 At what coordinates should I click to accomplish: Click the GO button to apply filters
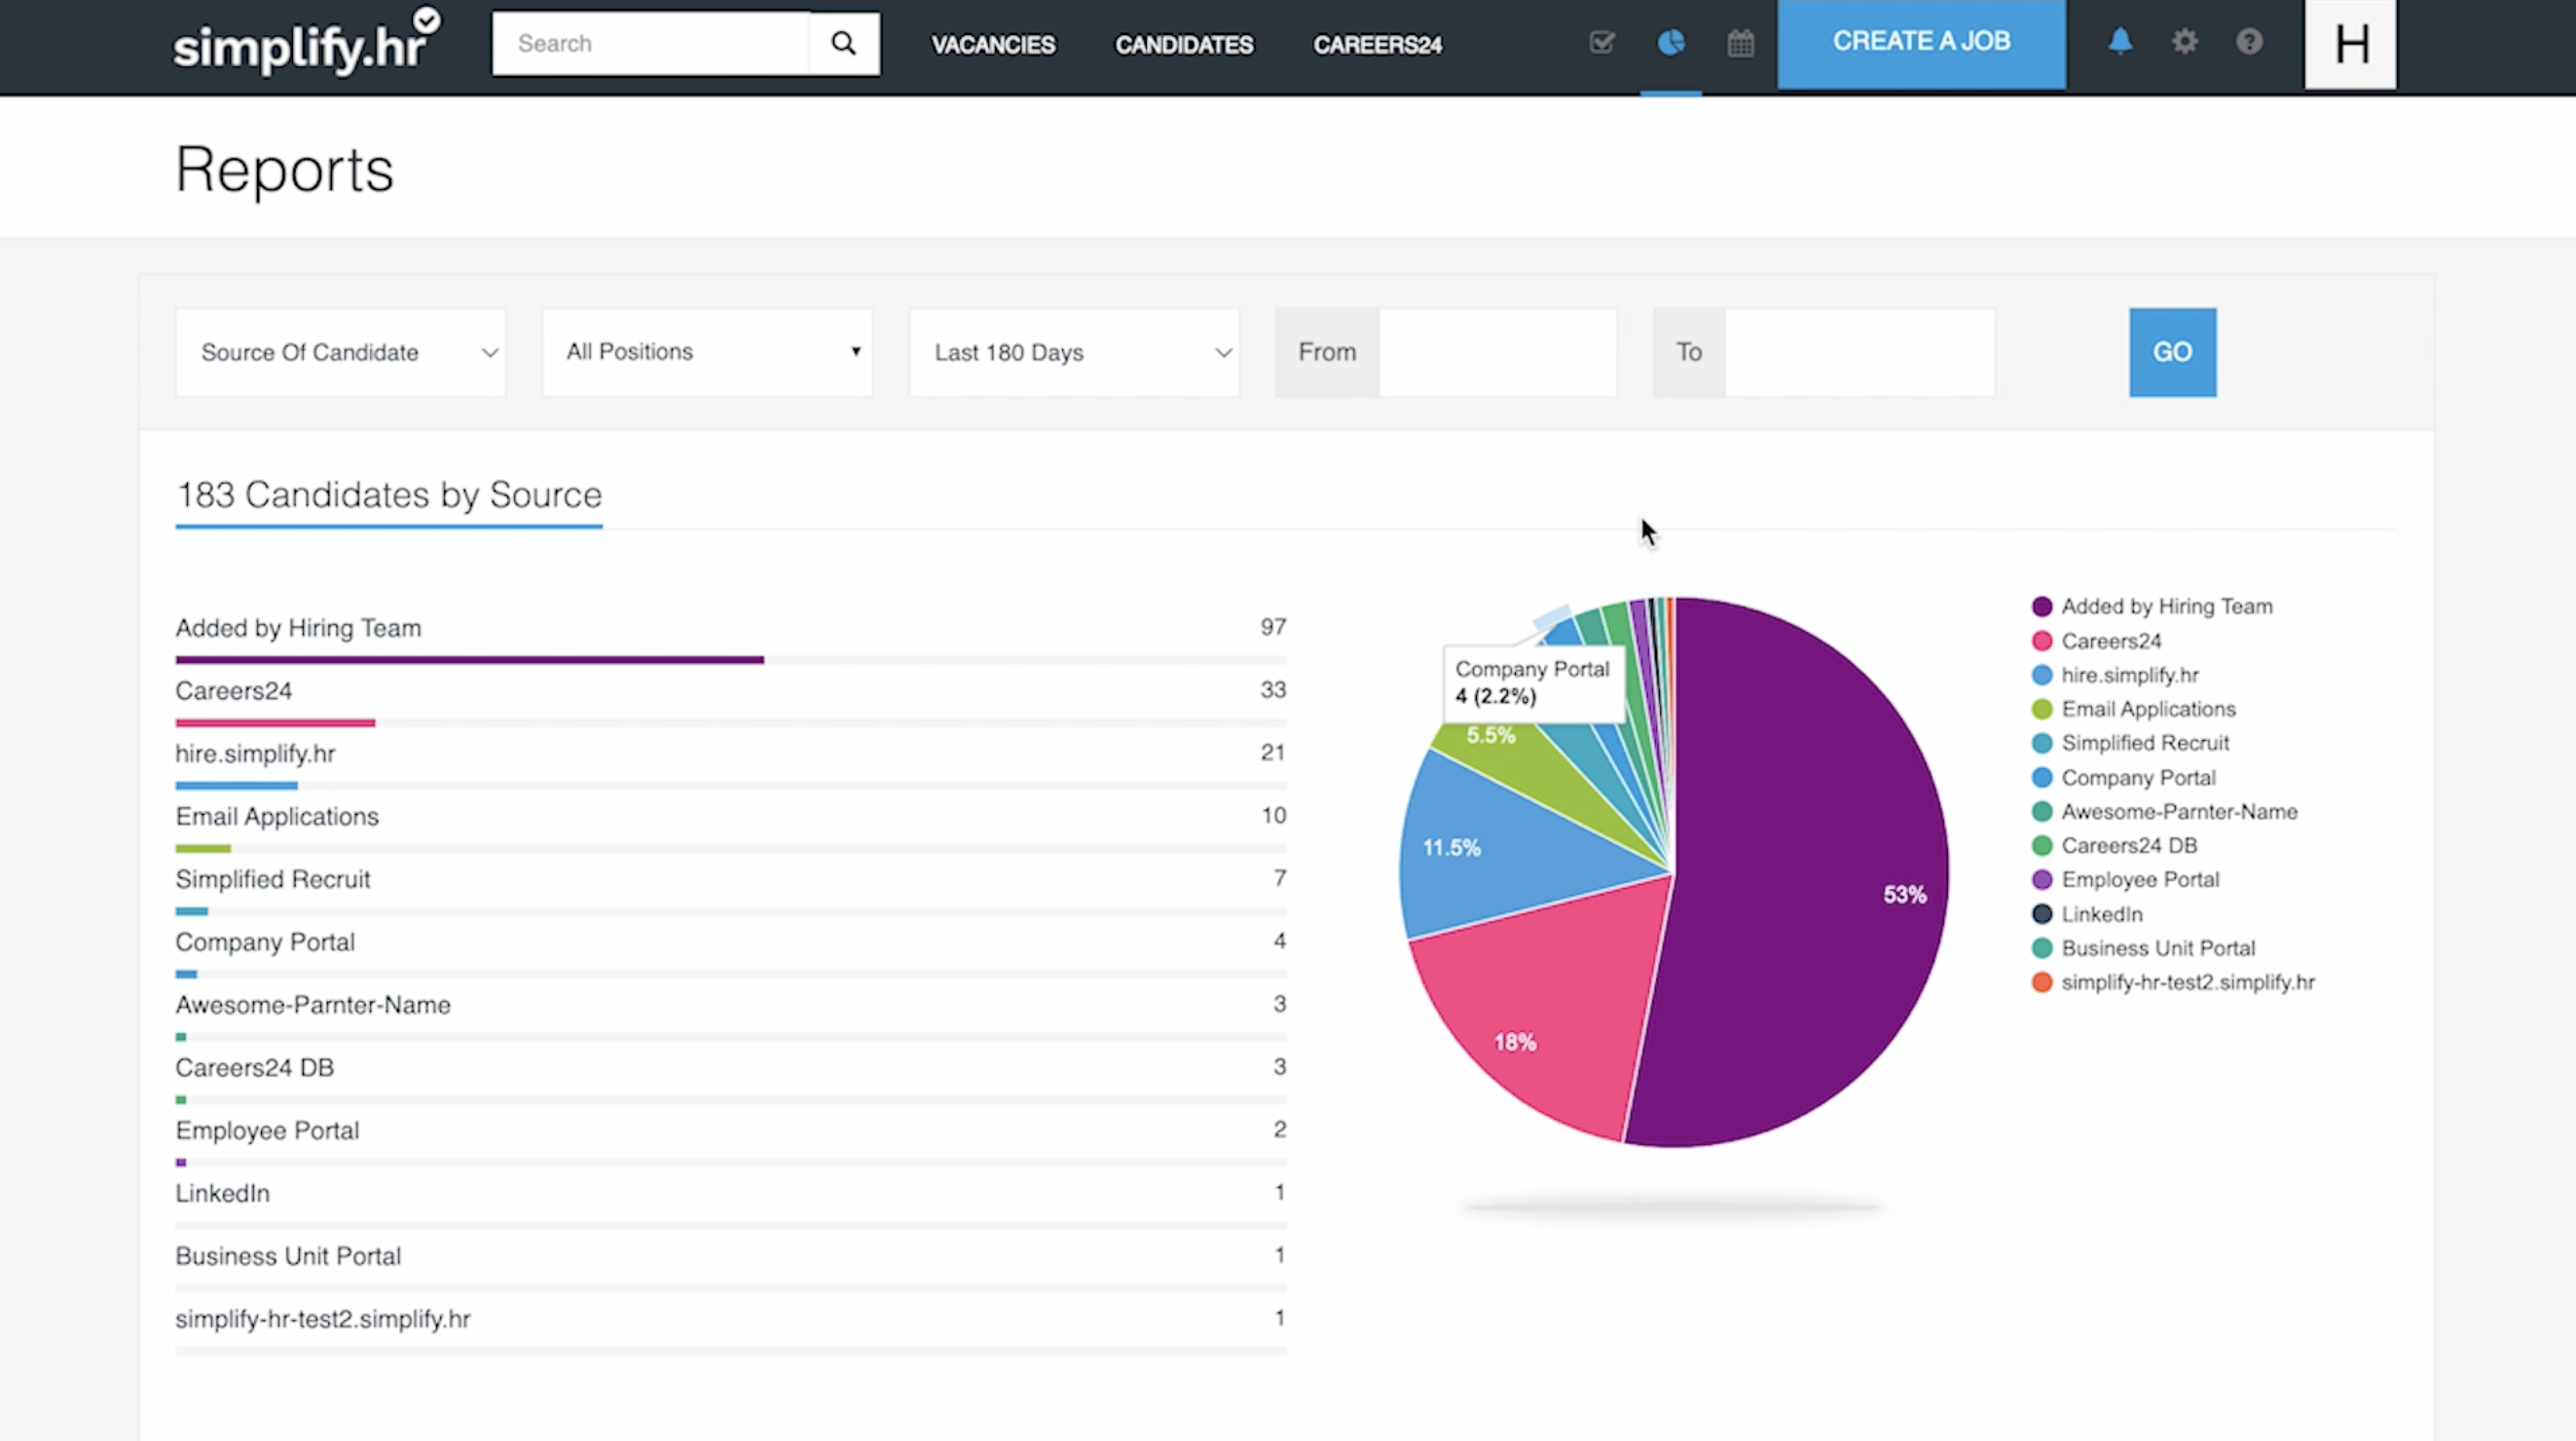2172,352
